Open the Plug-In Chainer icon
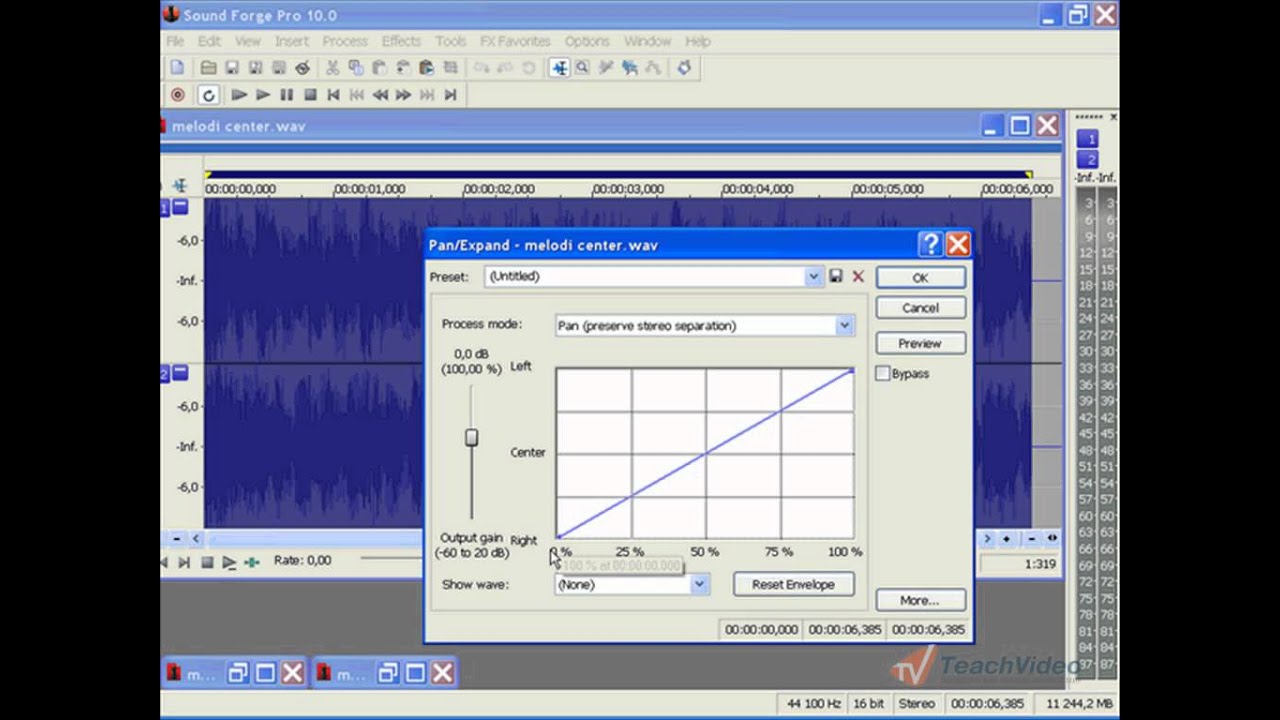Screen dimensions: 1280x720 click(684, 68)
